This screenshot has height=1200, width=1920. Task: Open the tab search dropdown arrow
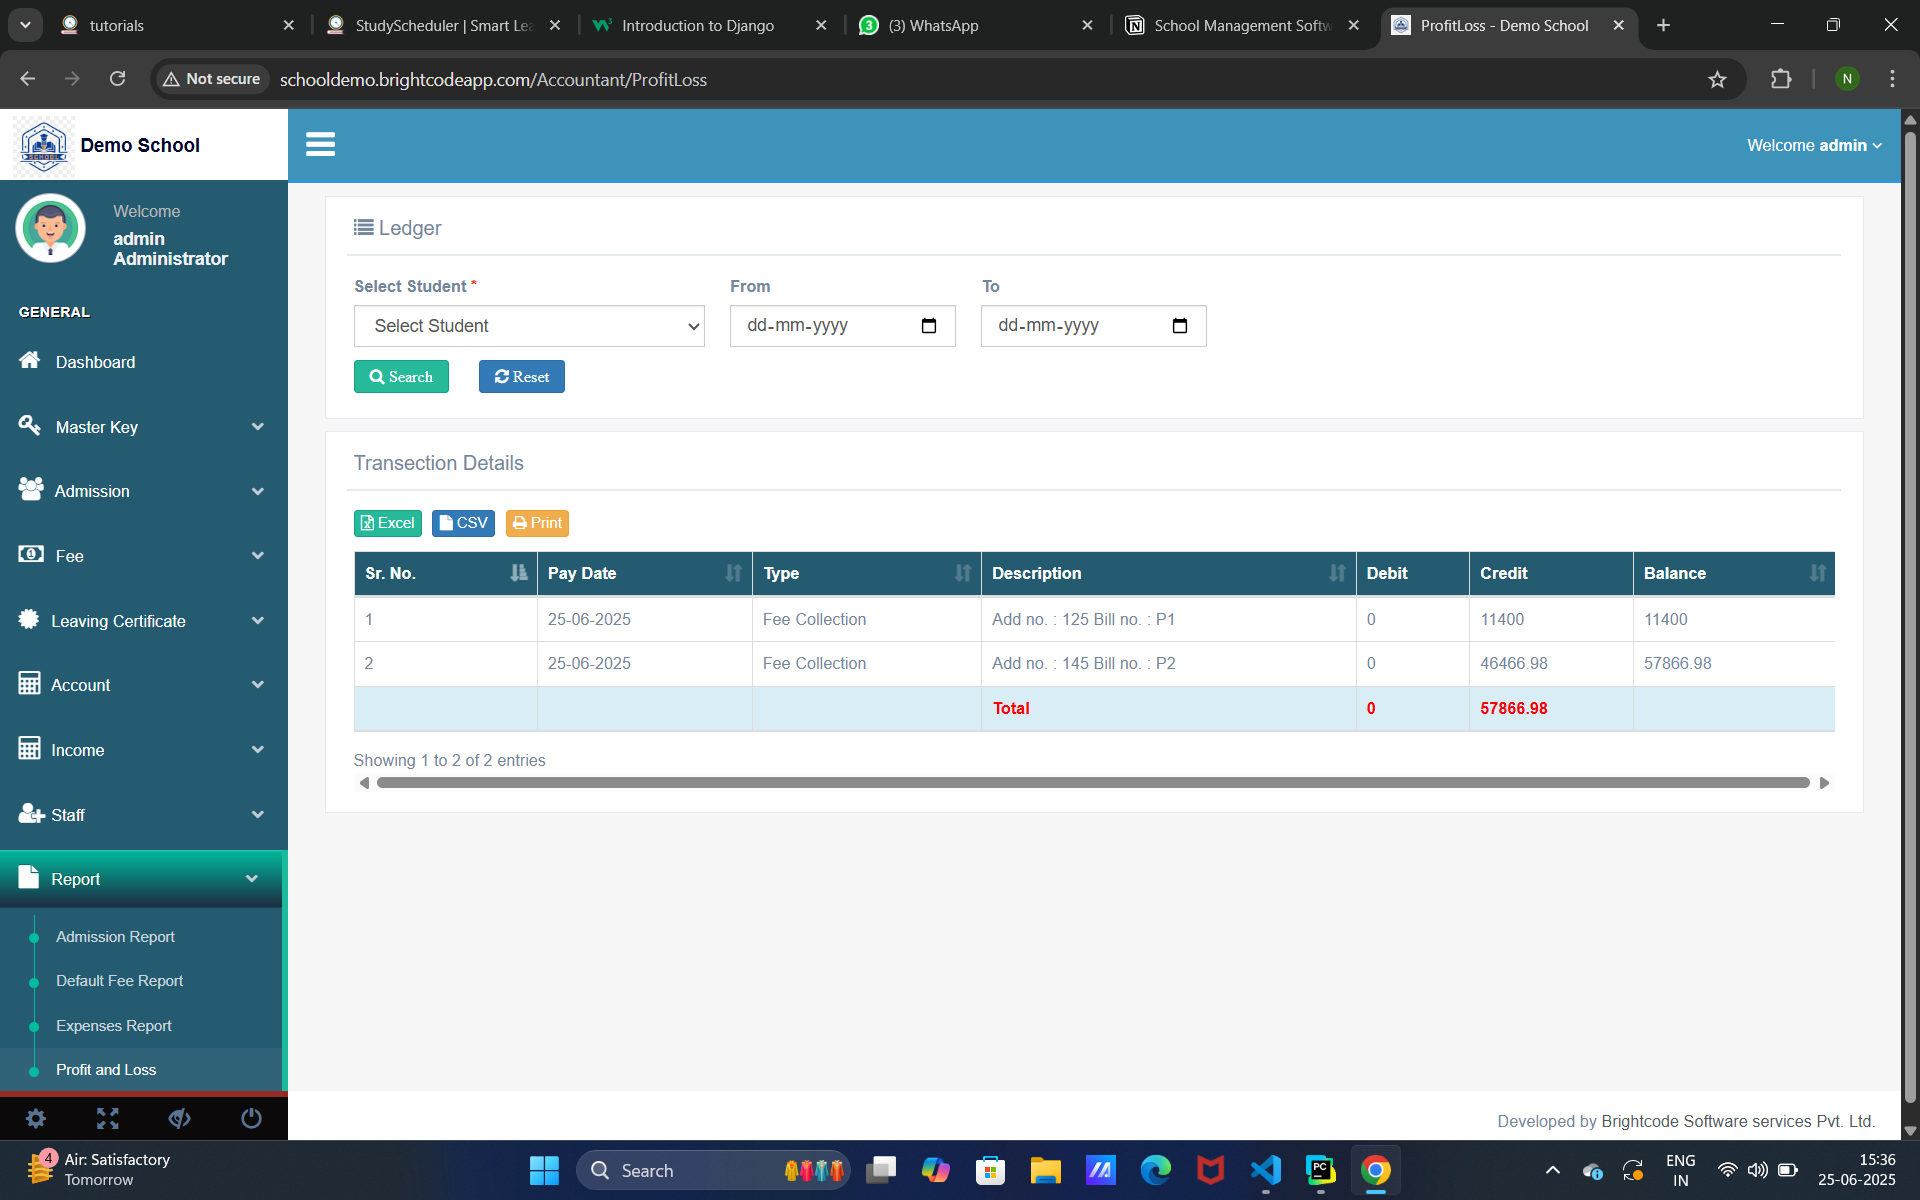point(25,25)
